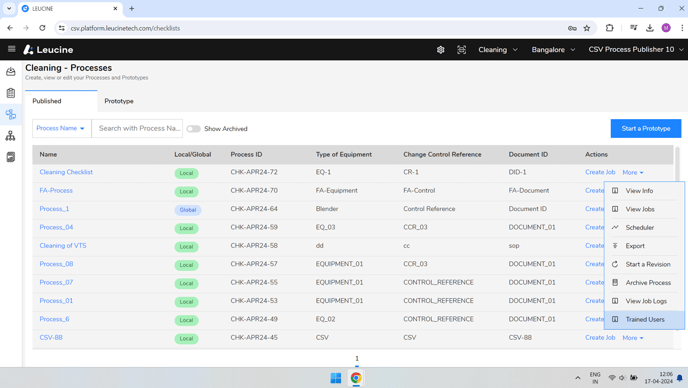Switch to the Prototype tab
688x388 pixels.
click(x=119, y=101)
